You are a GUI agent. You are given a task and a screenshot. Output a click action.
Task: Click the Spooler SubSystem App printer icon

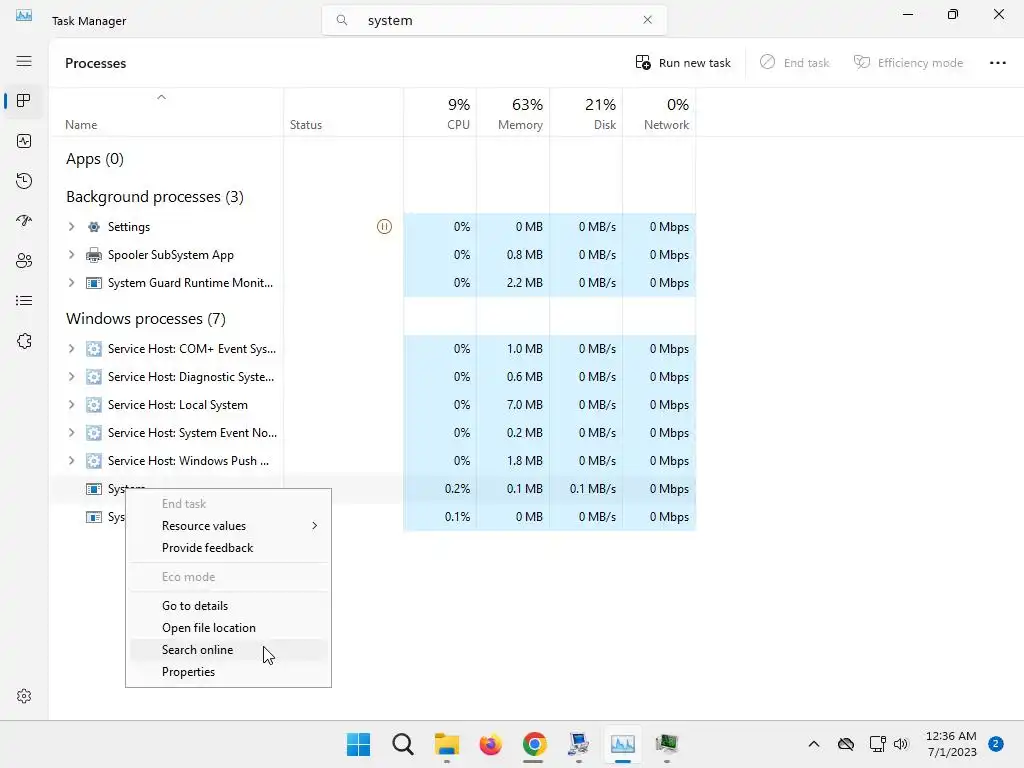click(x=94, y=255)
